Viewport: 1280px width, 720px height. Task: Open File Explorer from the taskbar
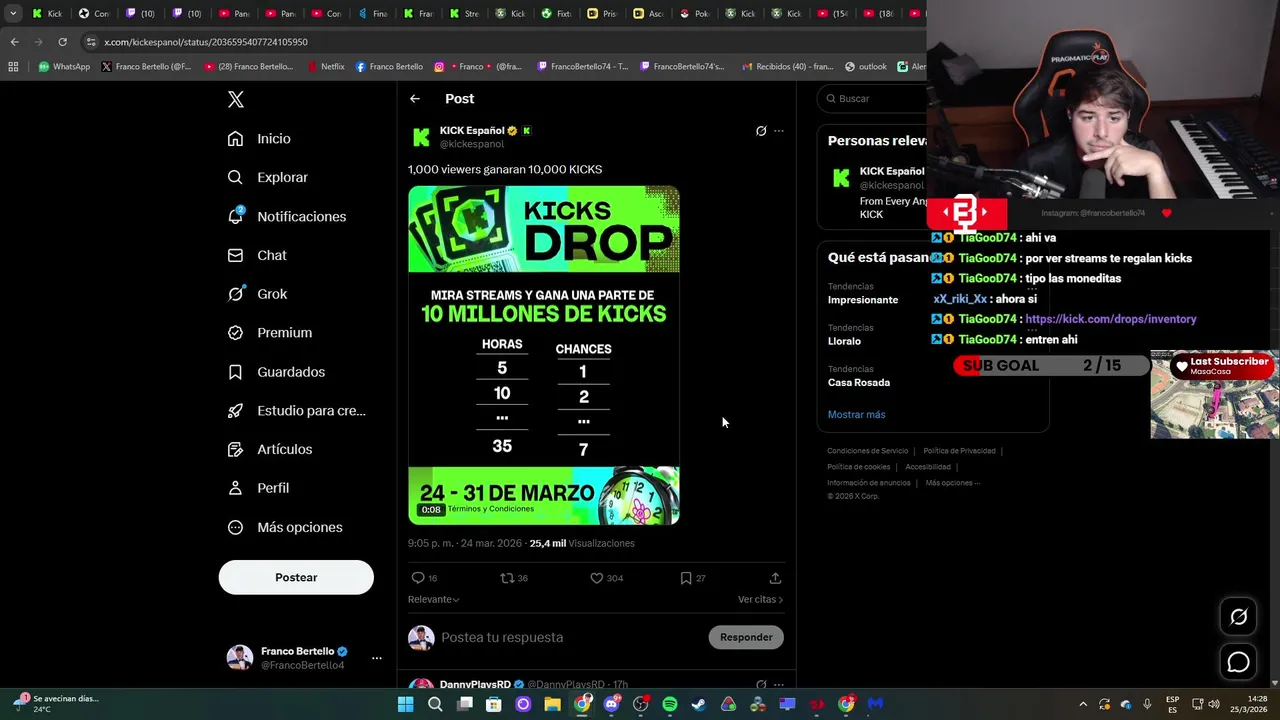click(x=552, y=704)
